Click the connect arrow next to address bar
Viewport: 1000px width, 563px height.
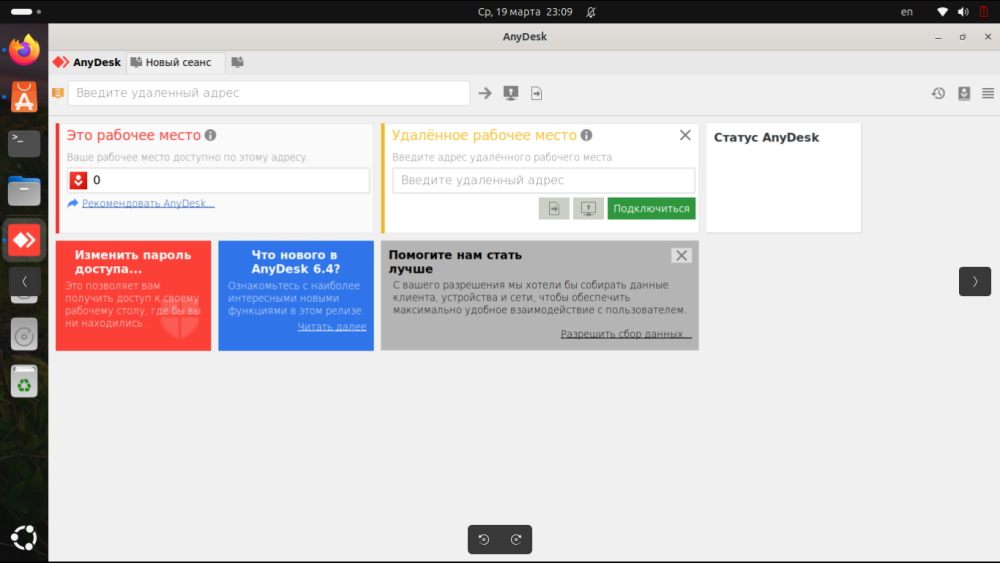pyautogui.click(x=485, y=93)
